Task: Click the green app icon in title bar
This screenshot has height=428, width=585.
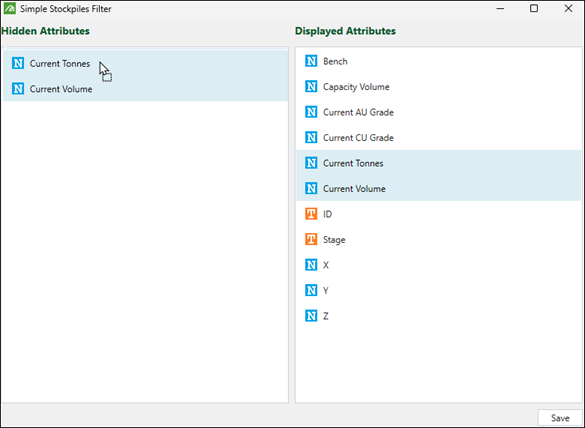Action: 9,8
